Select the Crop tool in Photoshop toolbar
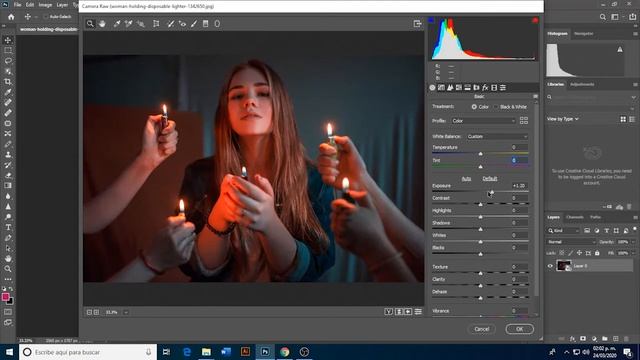 (x=8, y=82)
